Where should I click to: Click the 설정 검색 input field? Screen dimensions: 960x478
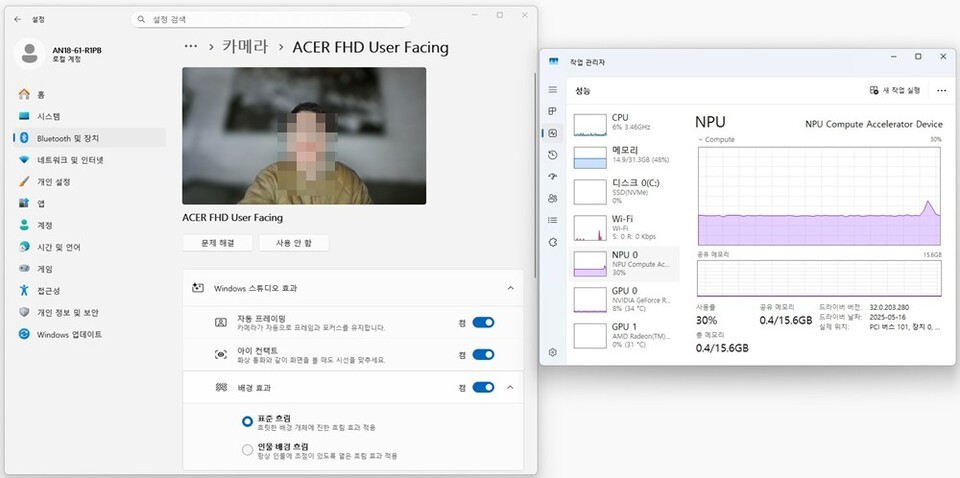point(271,20)
